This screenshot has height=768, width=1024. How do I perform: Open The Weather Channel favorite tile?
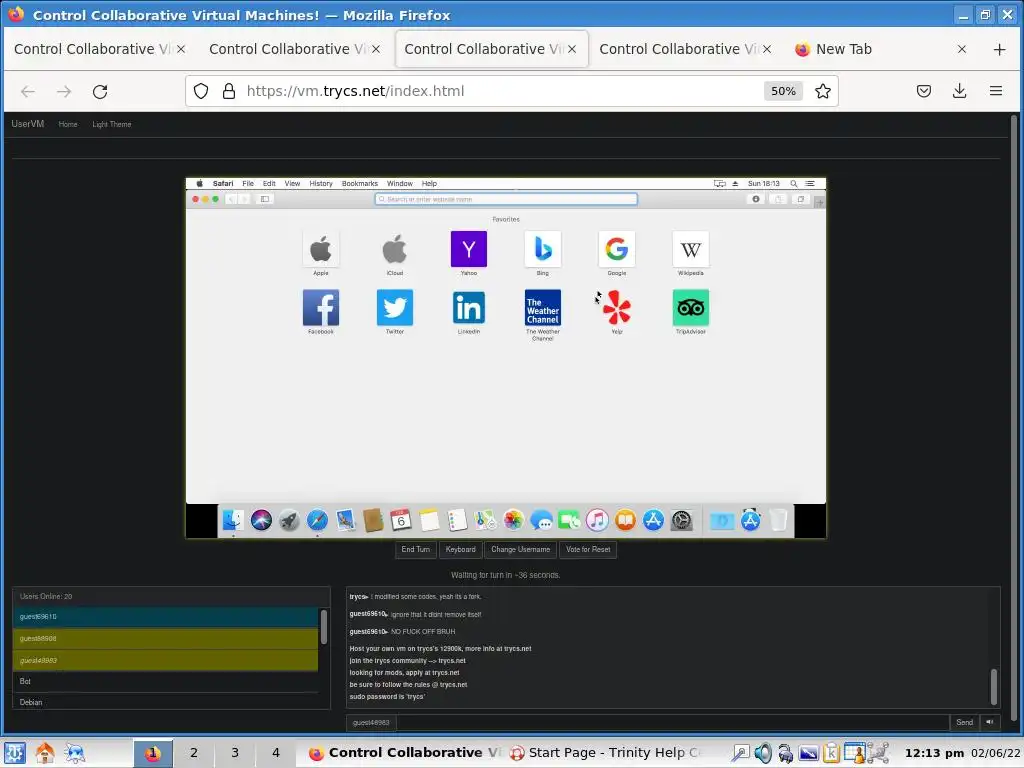543,308
